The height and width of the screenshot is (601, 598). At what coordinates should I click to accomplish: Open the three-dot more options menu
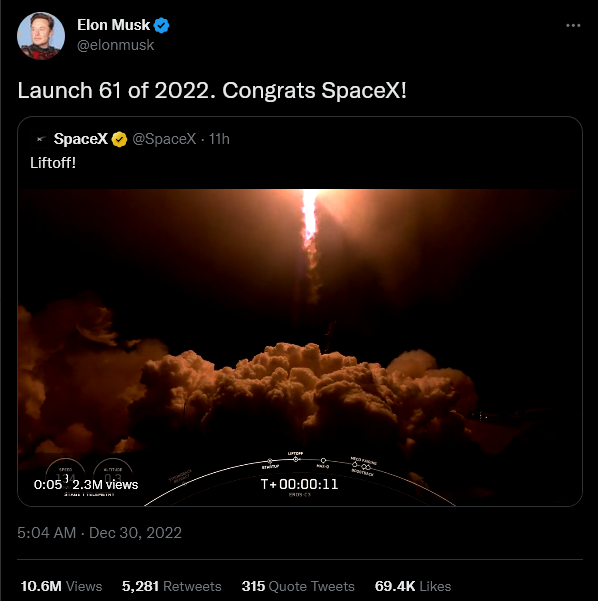(573, 25)
